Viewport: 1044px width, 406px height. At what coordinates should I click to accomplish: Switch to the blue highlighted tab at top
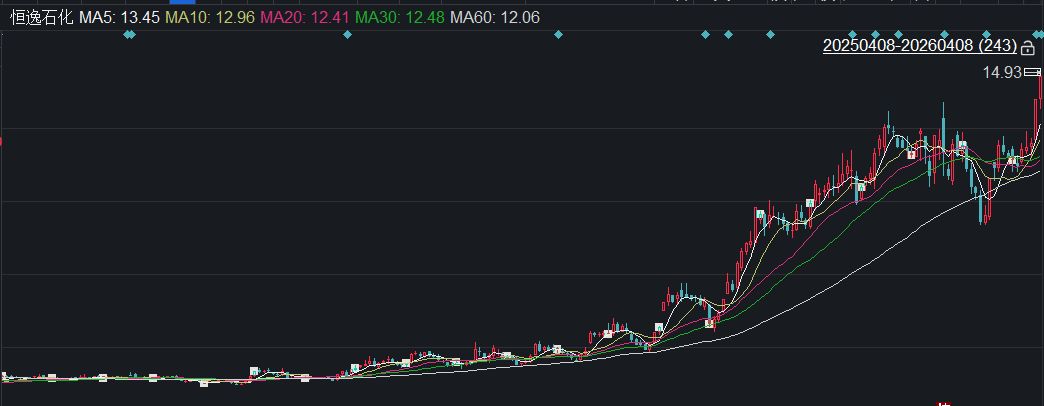(x=182, y=3)
